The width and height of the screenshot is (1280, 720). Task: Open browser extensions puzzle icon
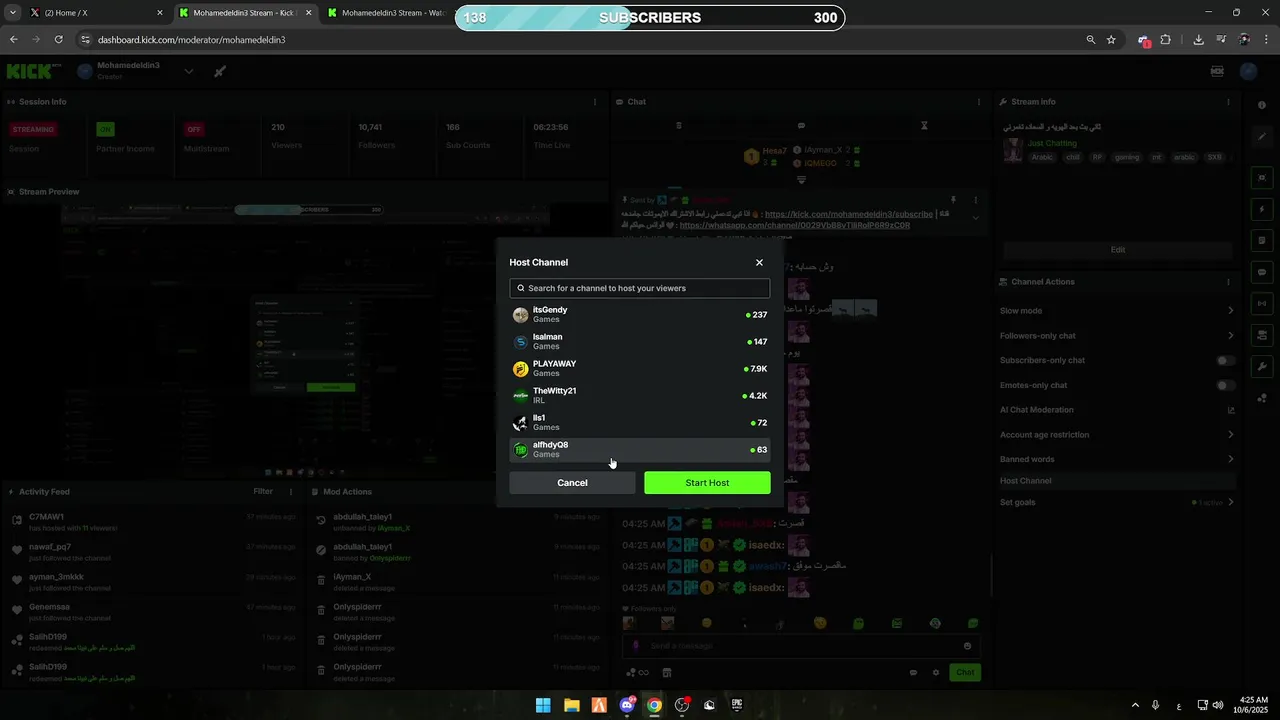point(1165,39)
